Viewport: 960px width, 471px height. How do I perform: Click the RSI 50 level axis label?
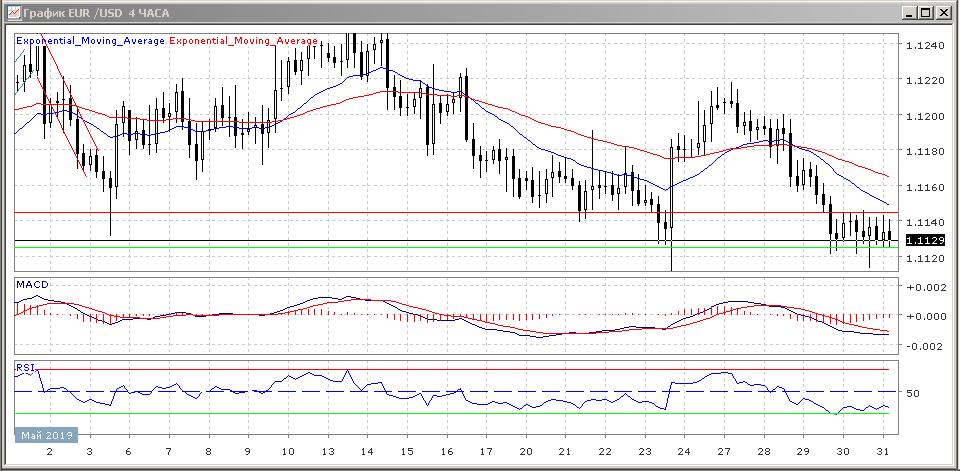coord(913,393)
